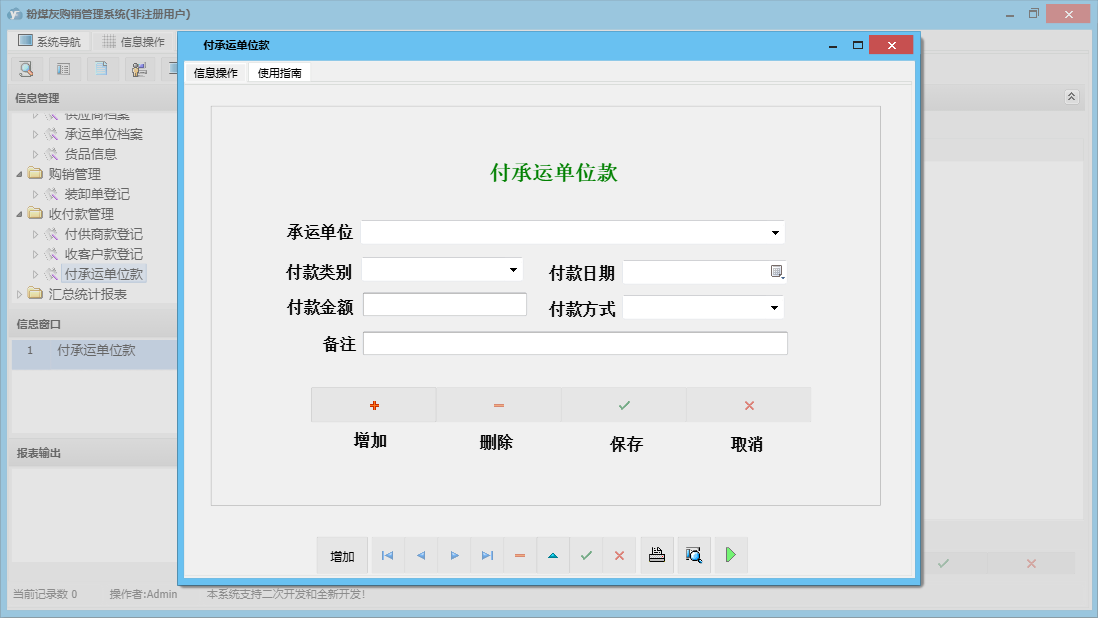Open print preview via magnifier icon
The image size is (1098, 618).
click(x=694, y=555)
